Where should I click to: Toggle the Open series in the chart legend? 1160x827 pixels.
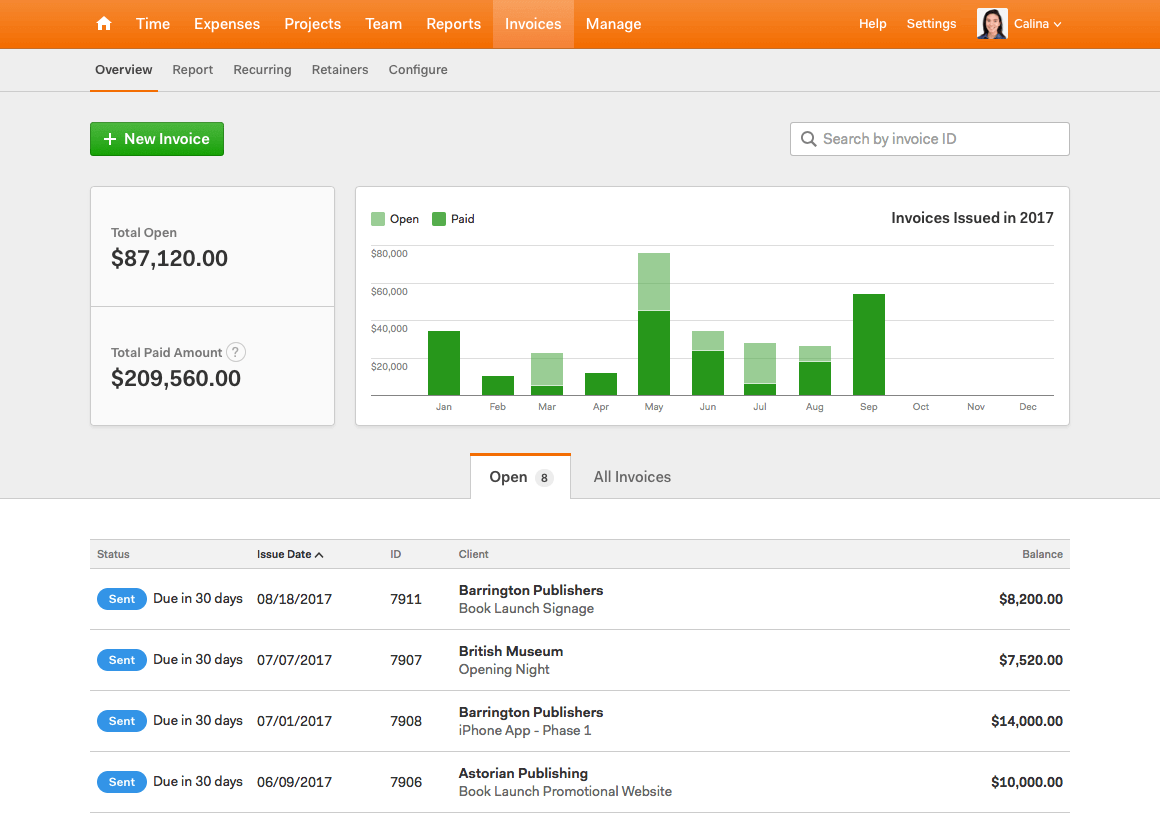(394, 218)
